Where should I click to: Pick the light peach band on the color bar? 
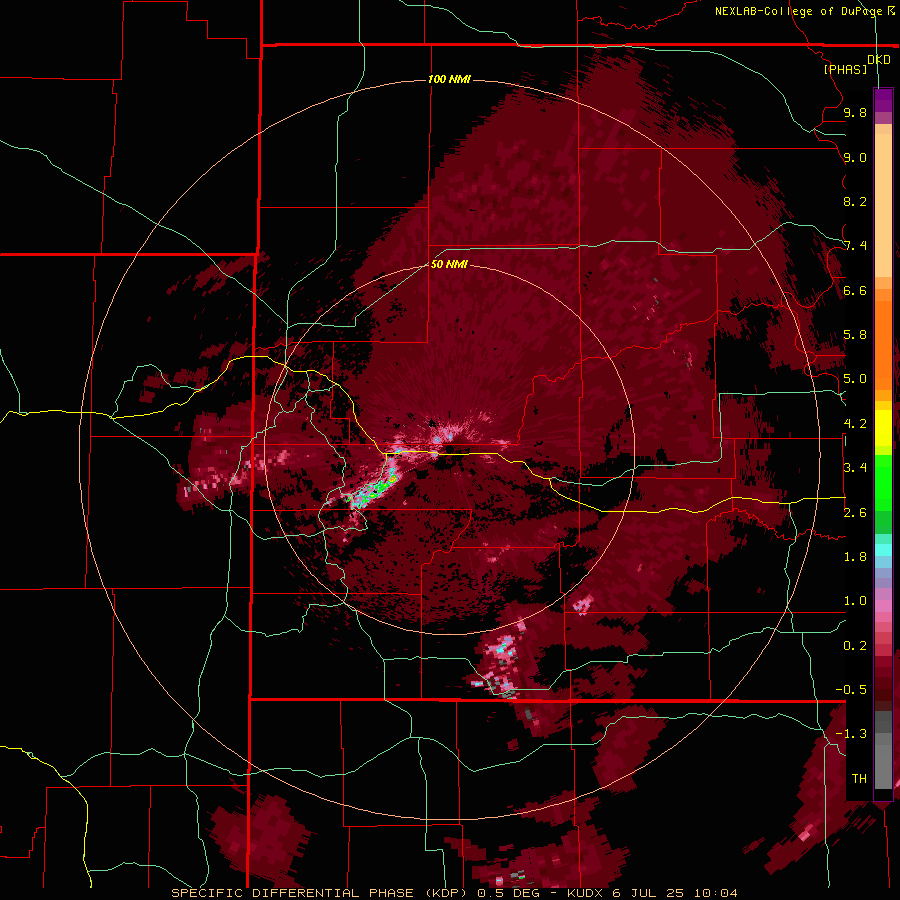[883, 207]
